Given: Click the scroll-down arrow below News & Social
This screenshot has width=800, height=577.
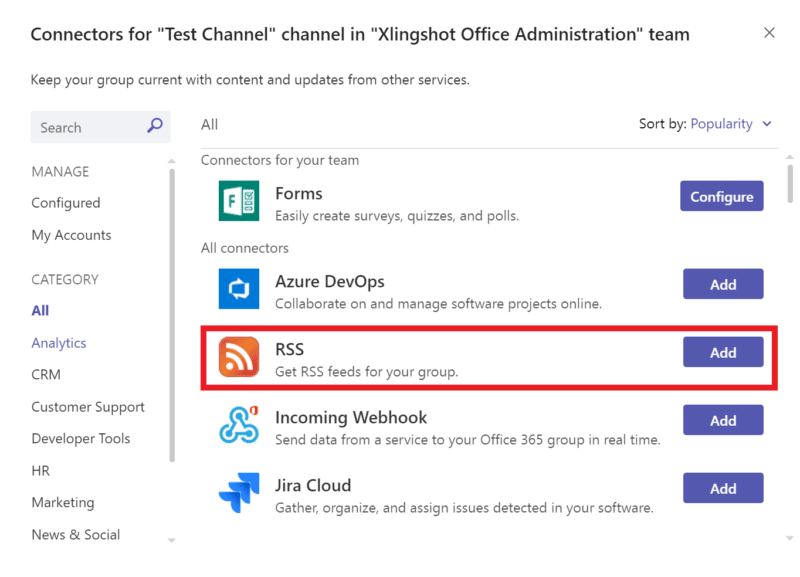Looking at the screenshot, I should click(x=170, y=539).
